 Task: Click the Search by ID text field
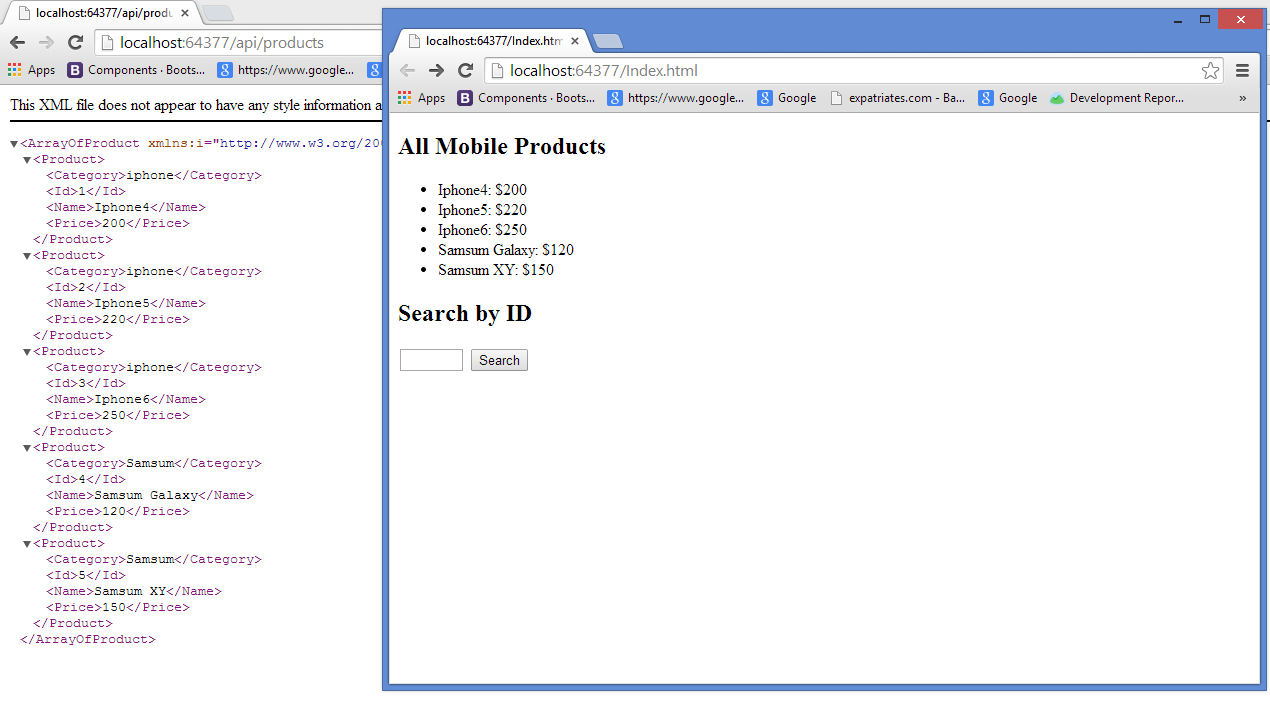click(431, 360)
